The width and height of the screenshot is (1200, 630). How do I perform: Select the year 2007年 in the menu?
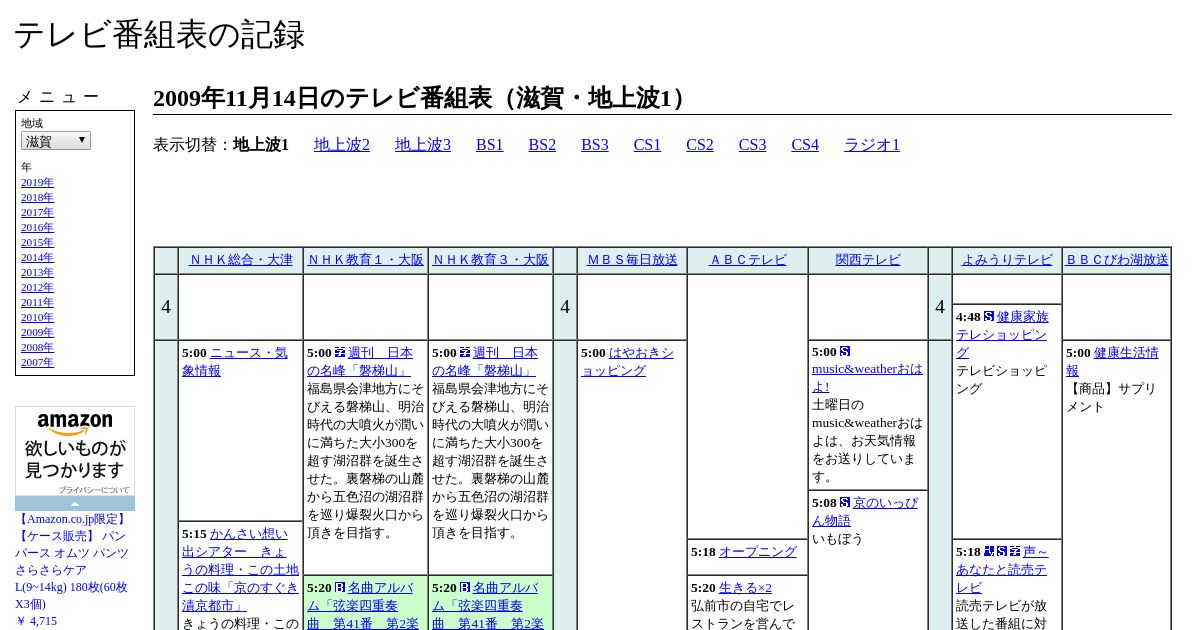[37, 362]
